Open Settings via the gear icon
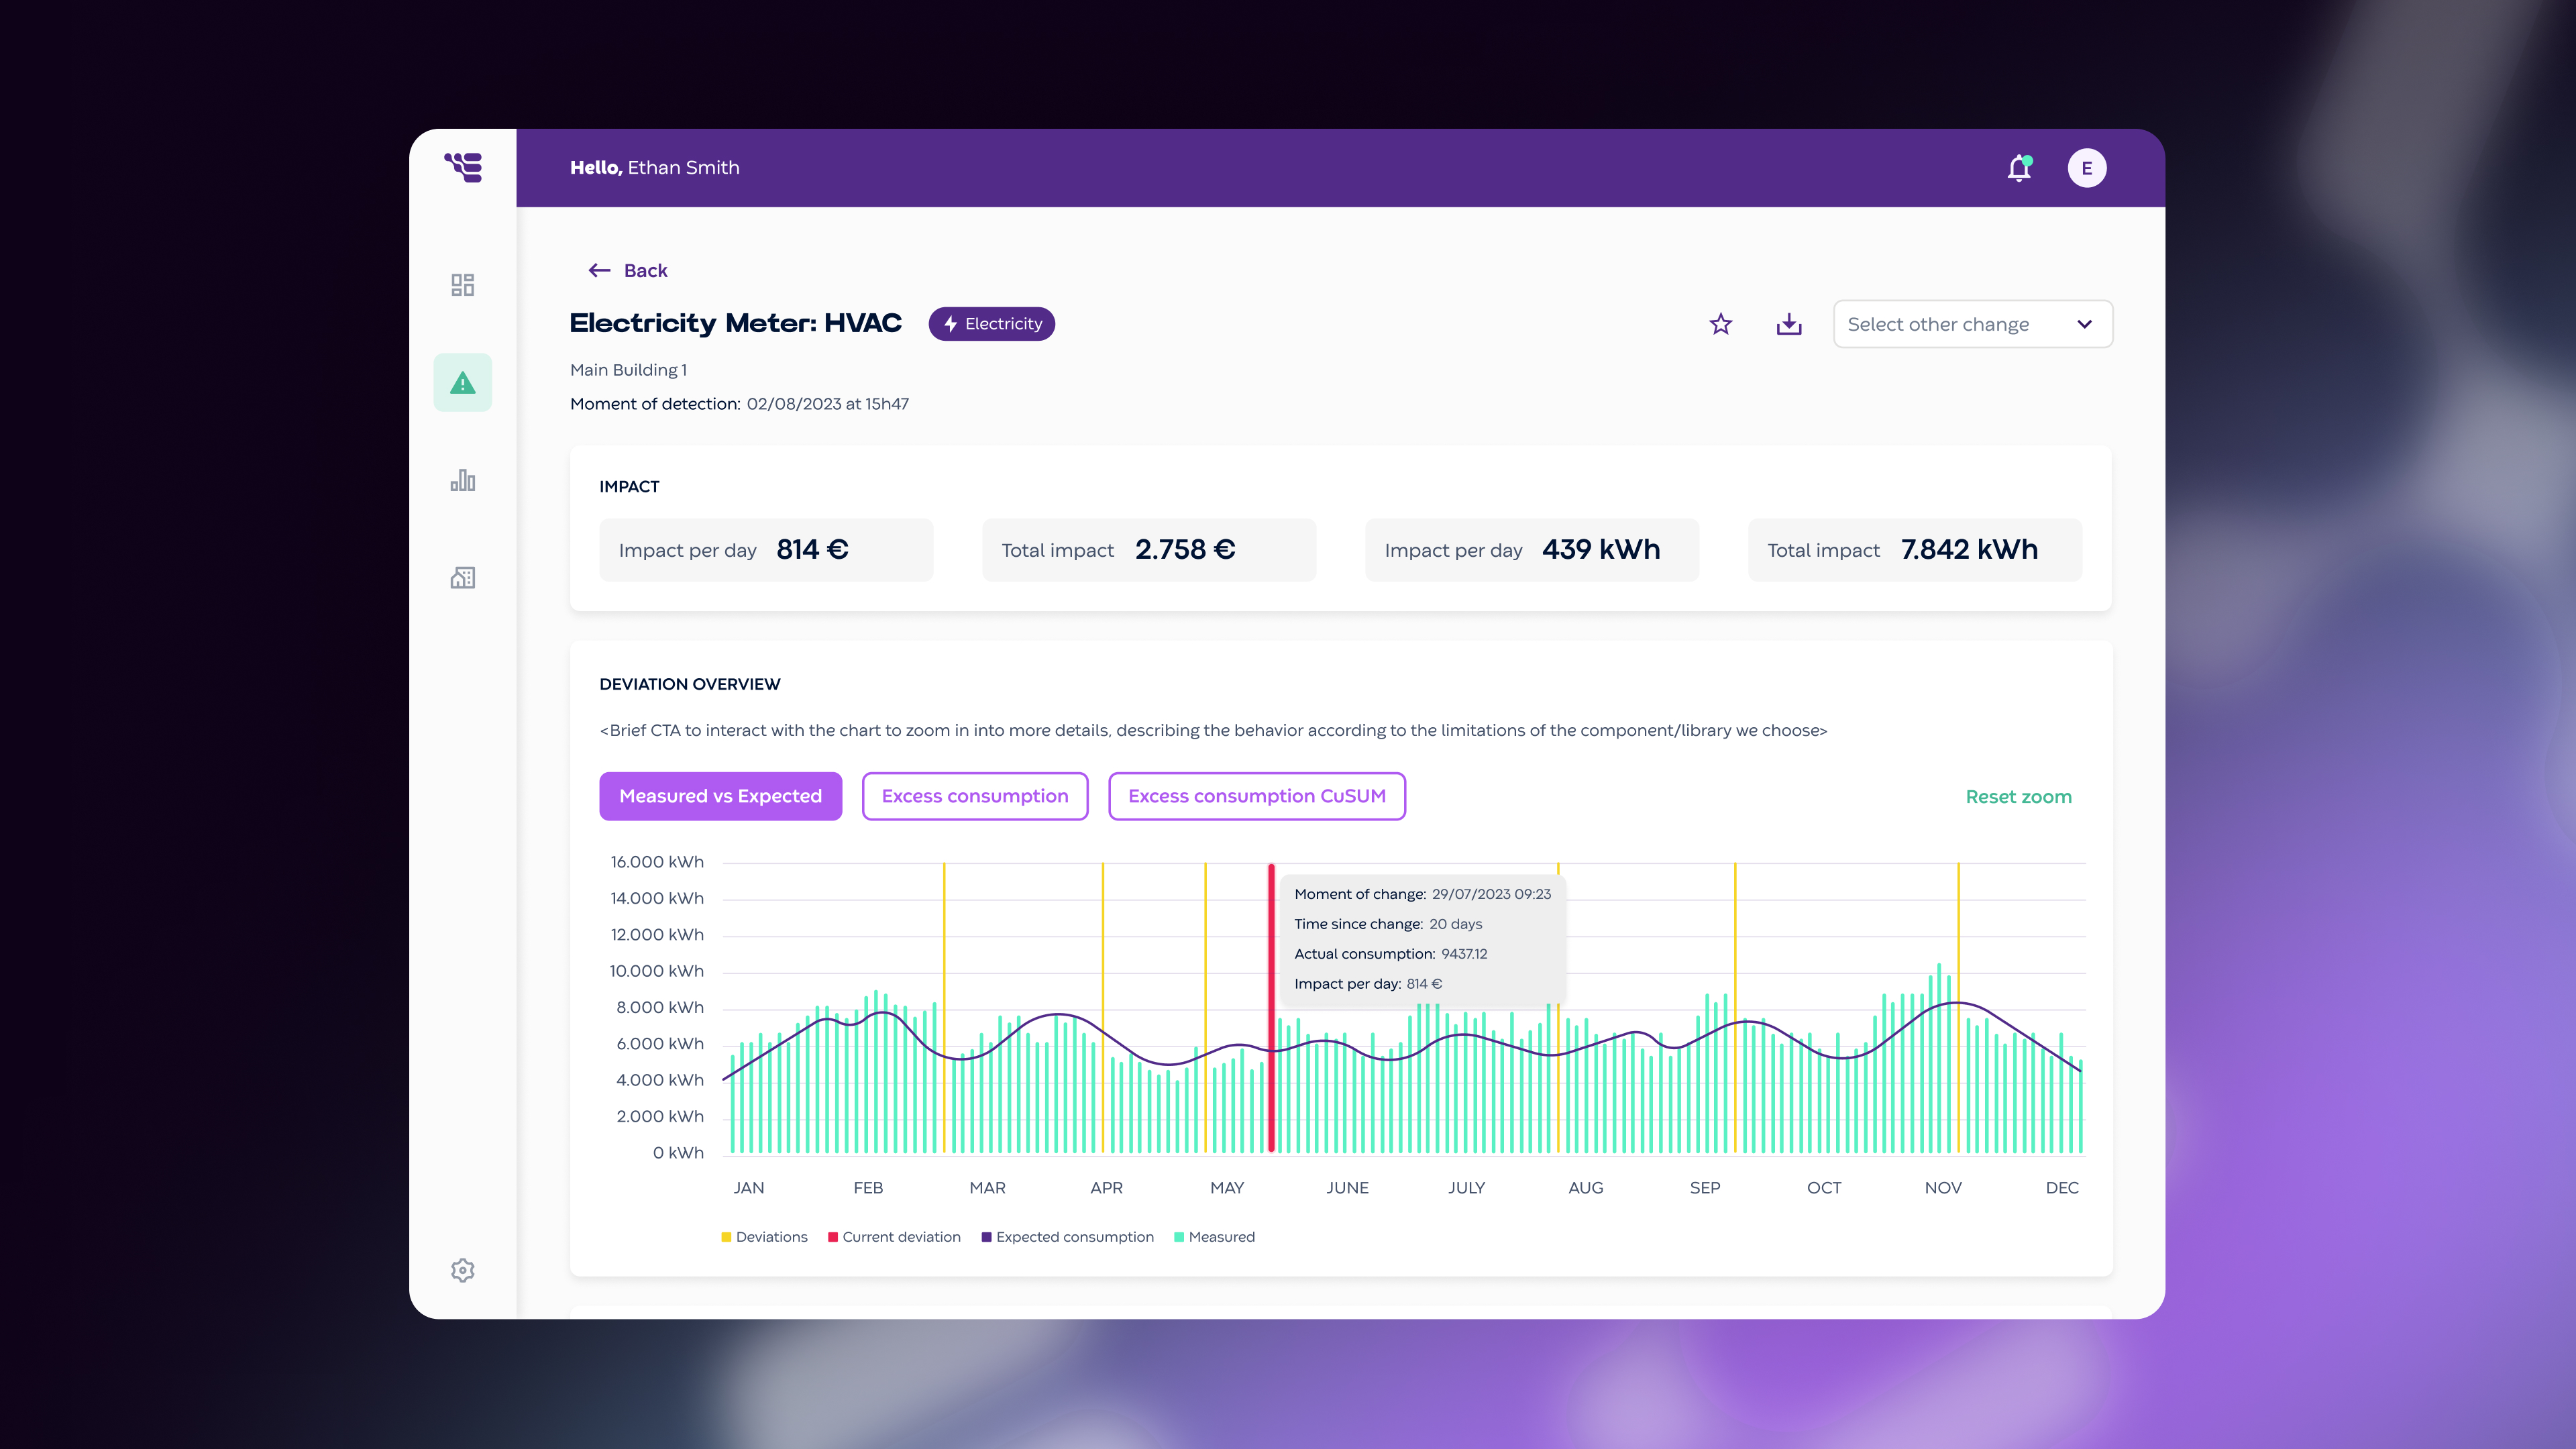Viewport: 2576px width, 1449px height. 463,1270
